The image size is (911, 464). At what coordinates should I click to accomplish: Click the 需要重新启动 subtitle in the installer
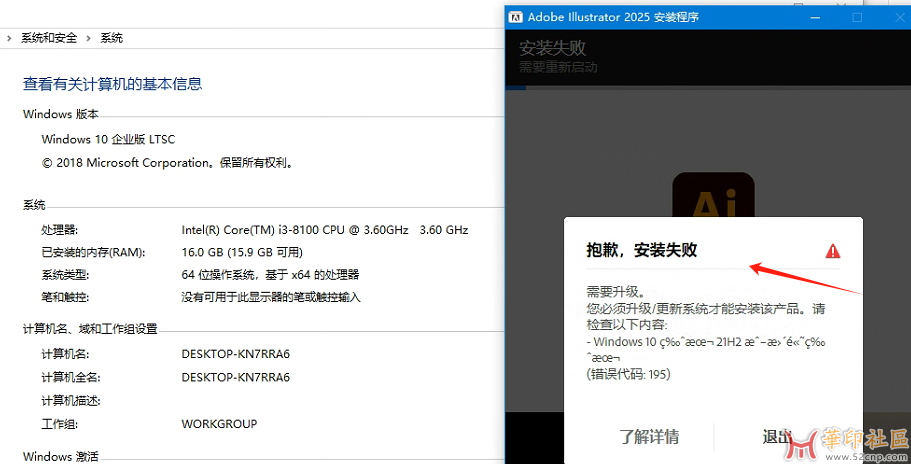pyautogui.click(x=558, y=67)
